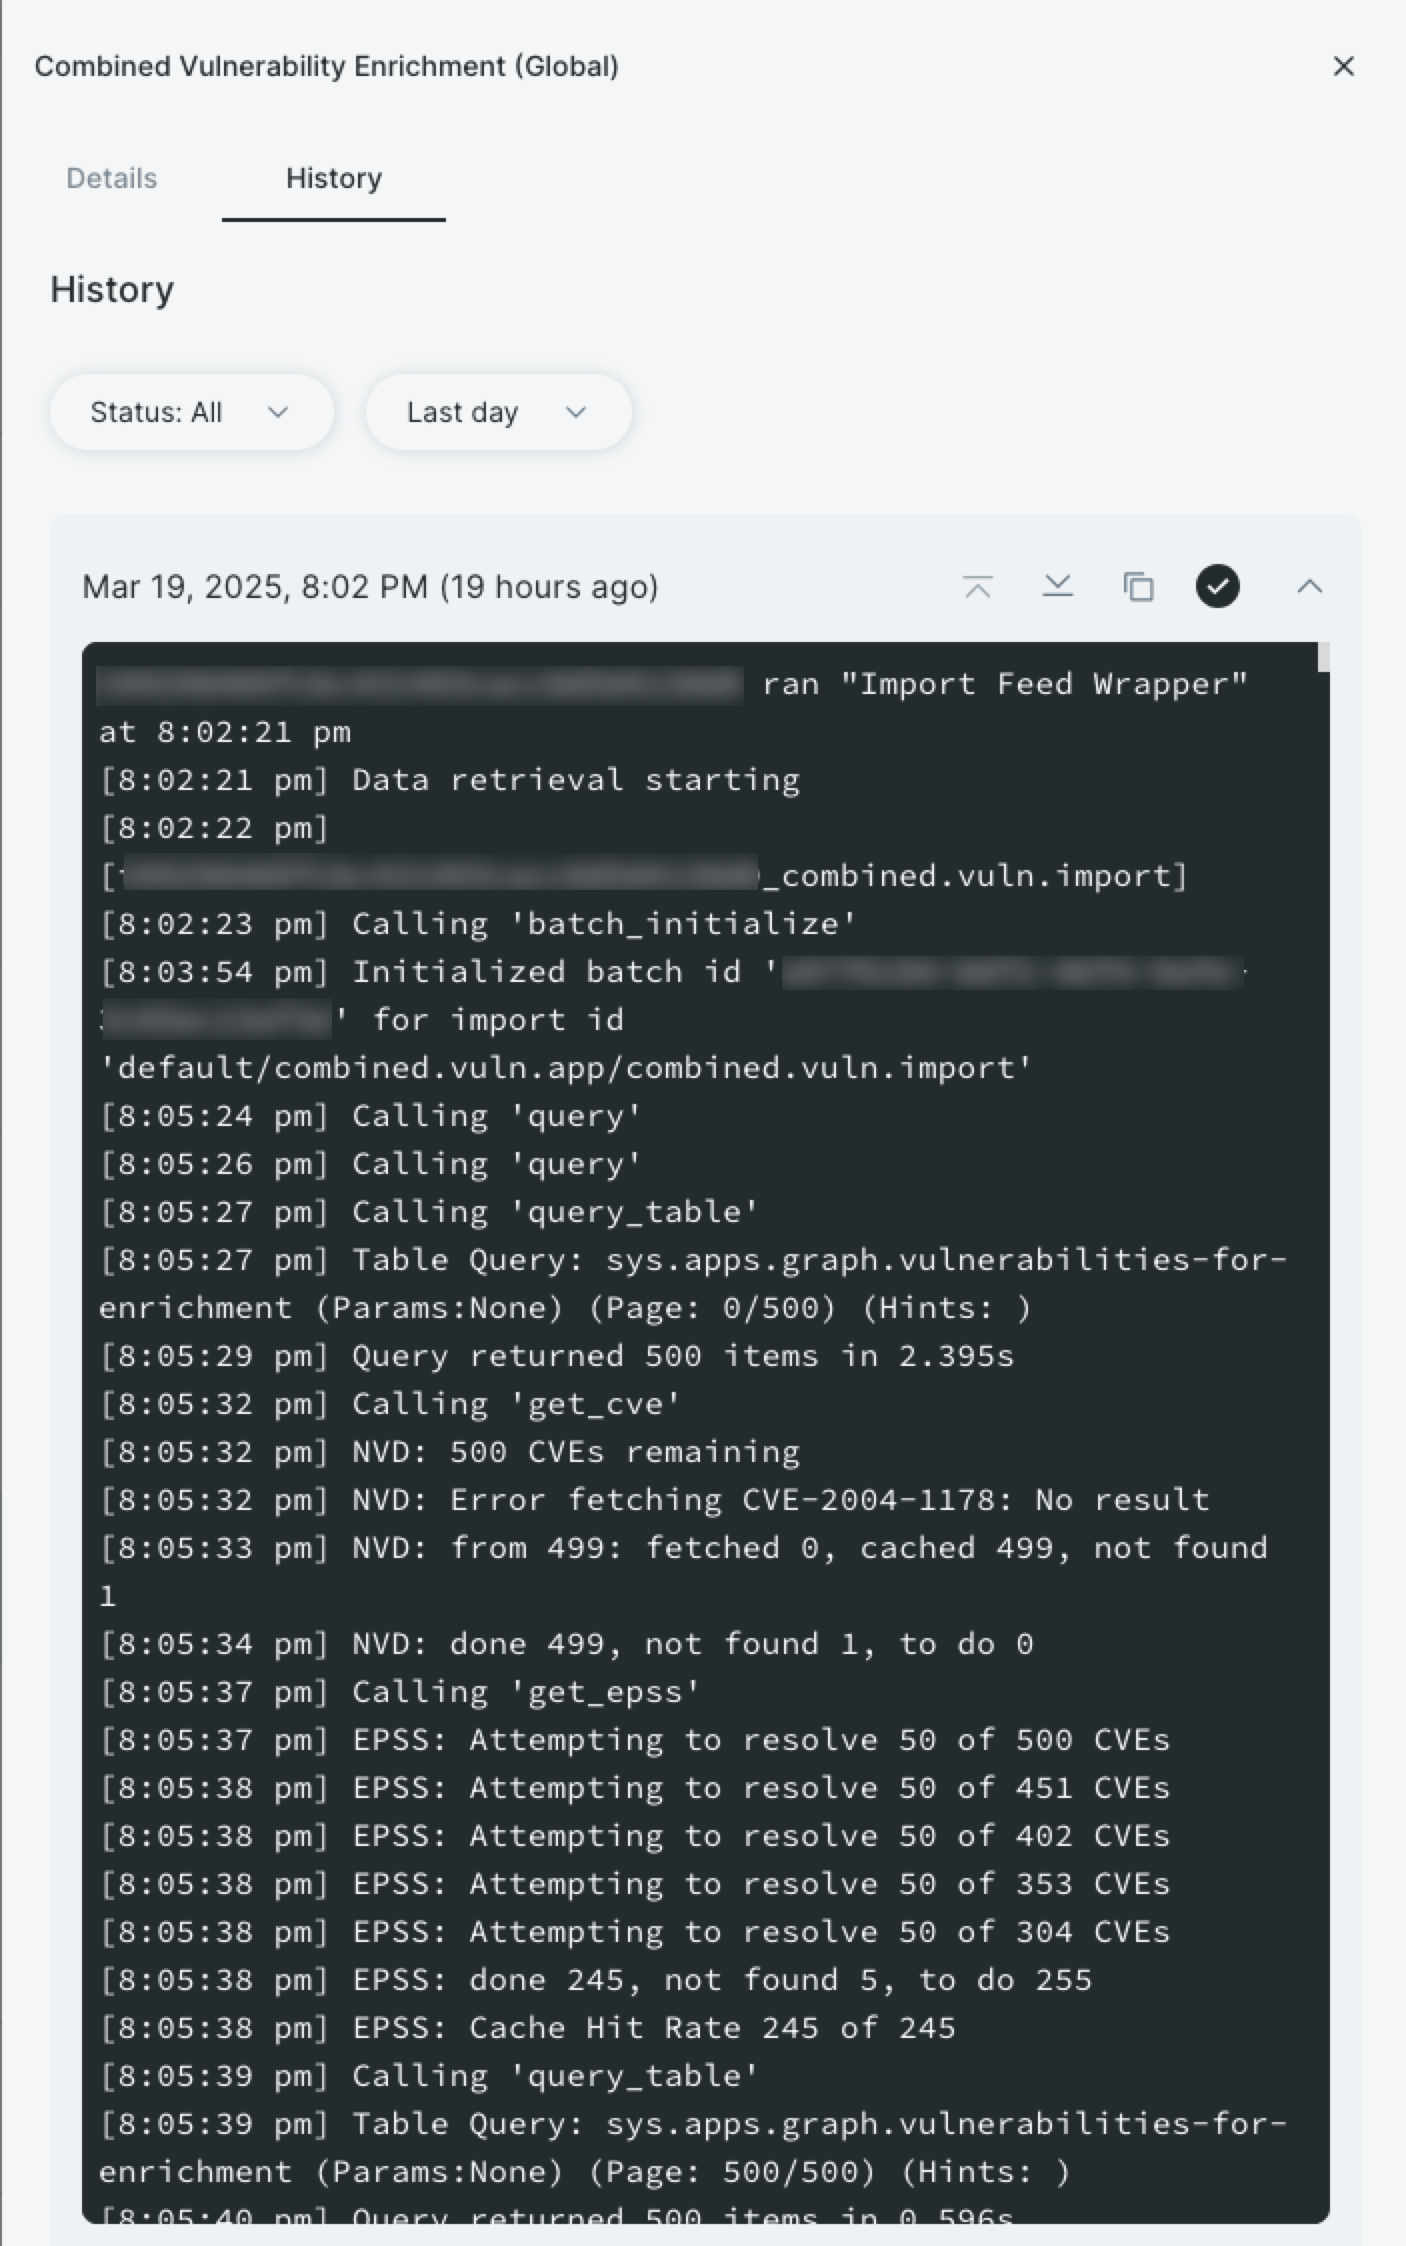Copy the run log to clipboard
This screenshot has height=2246, width=1406.
click(1138, 587)
